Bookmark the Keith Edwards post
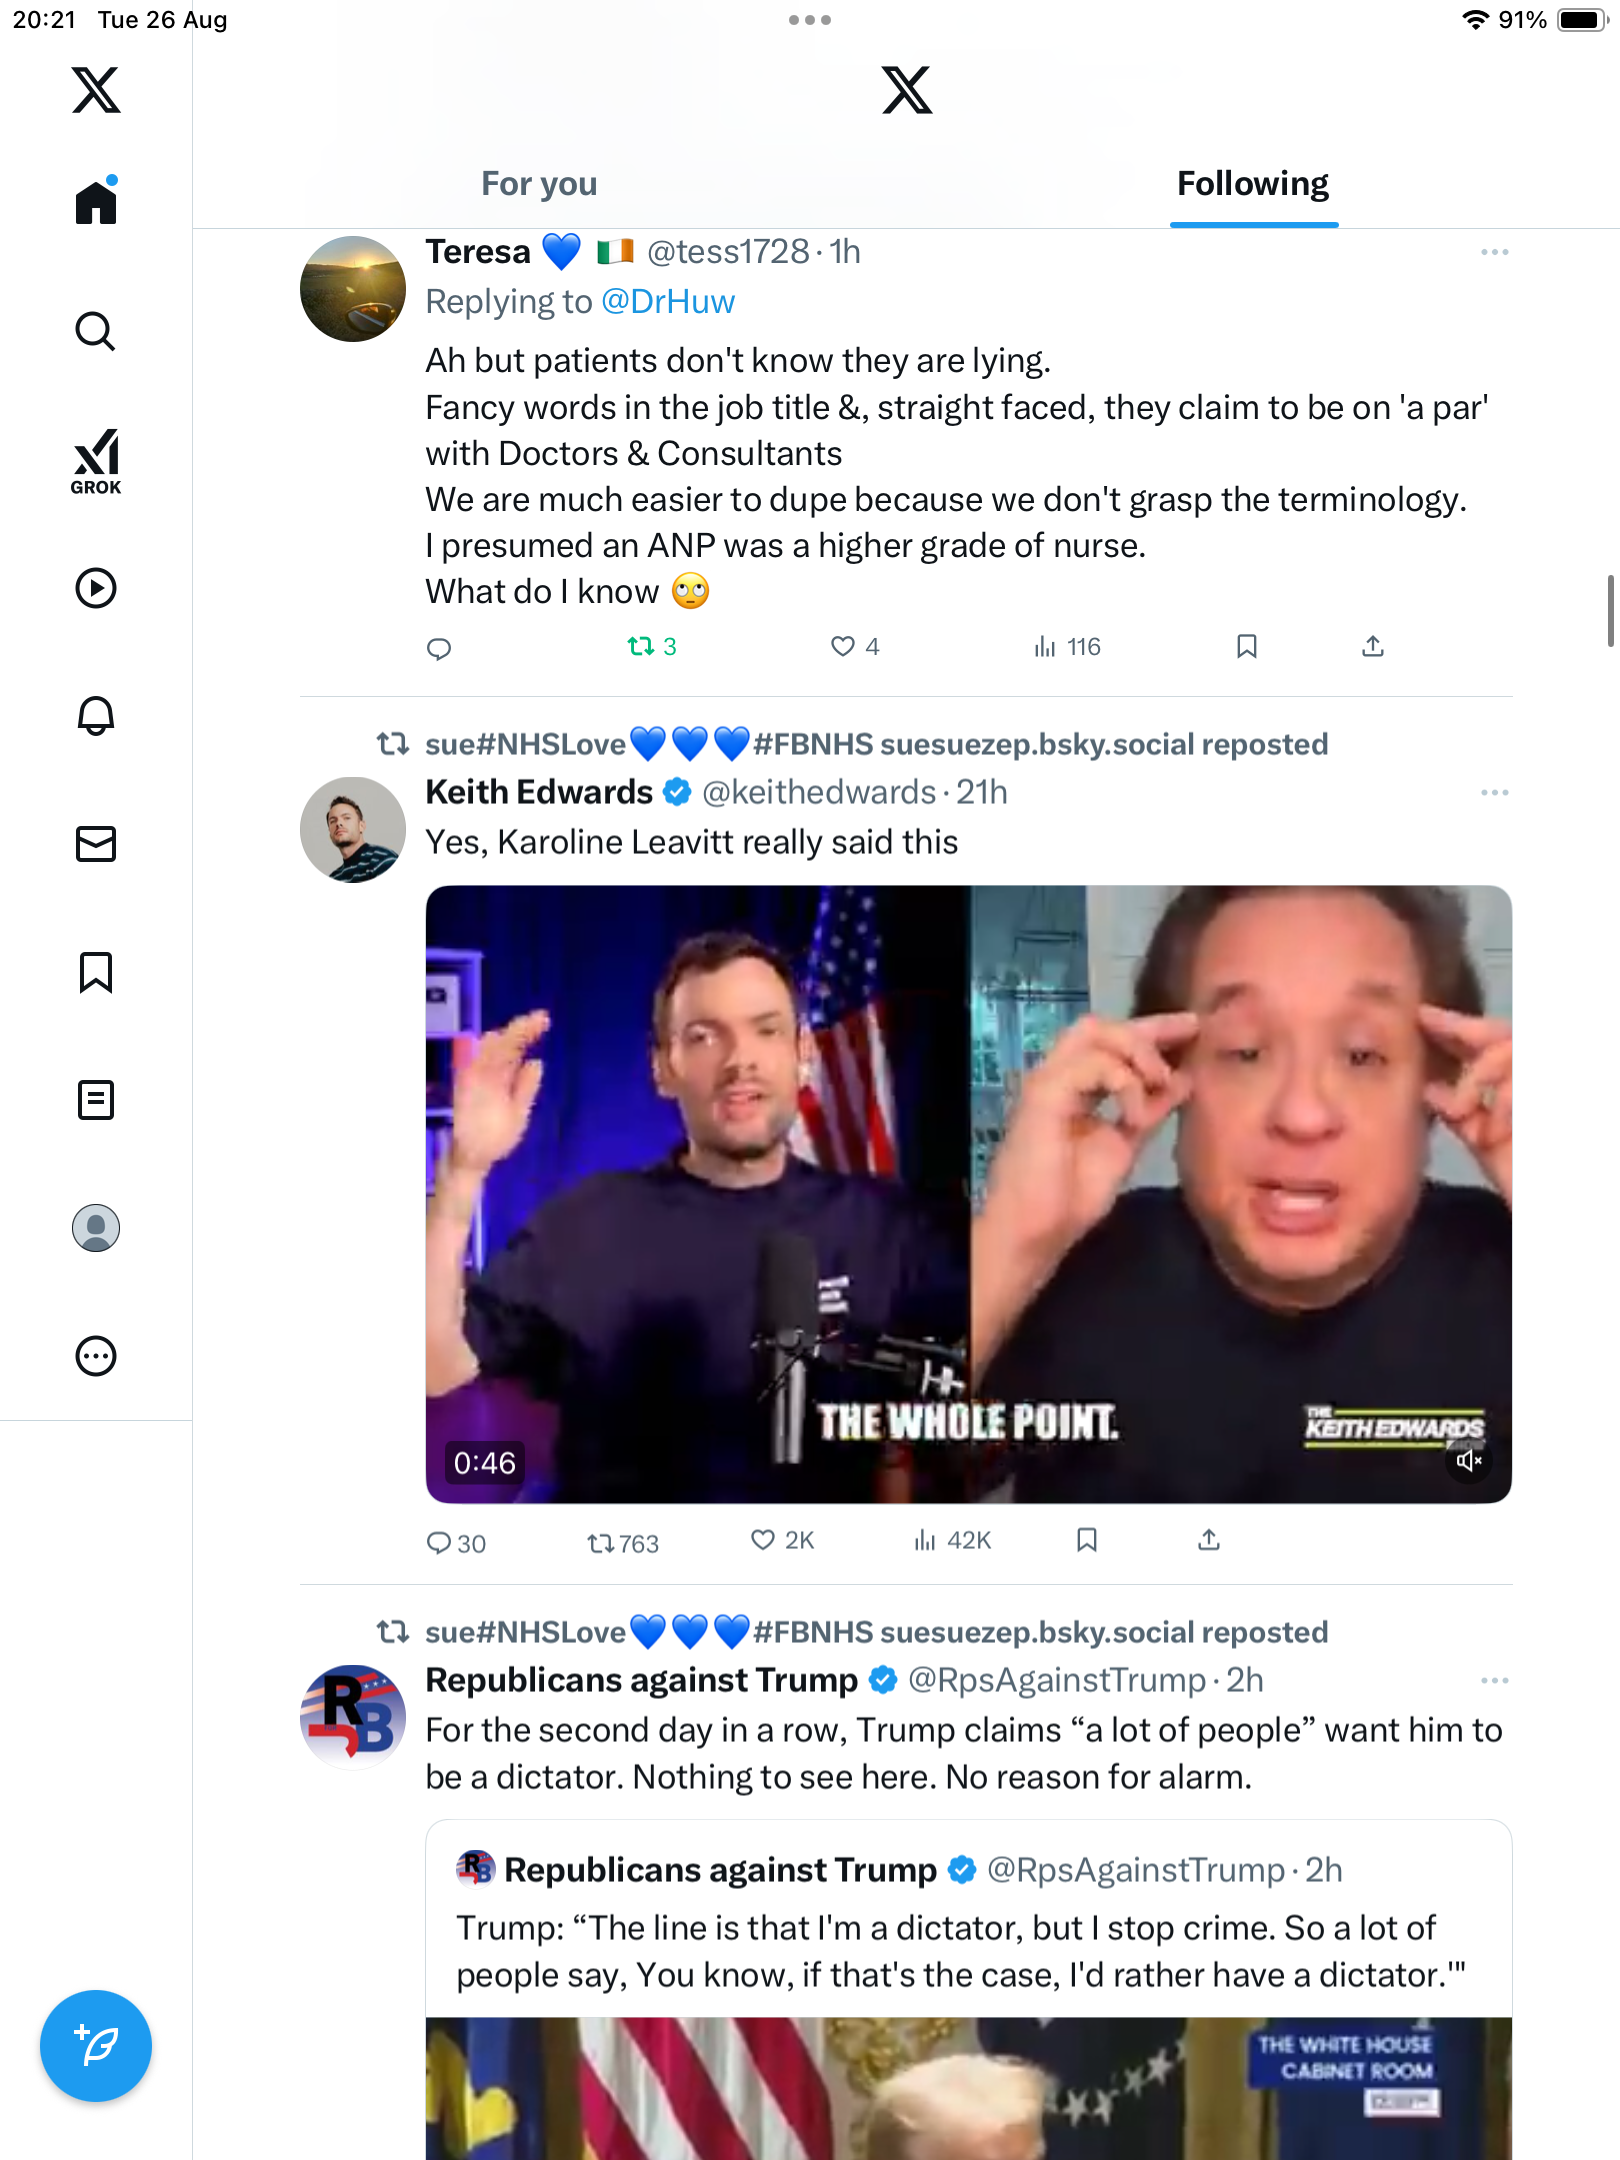Viewport: 1620px width, 2160px height. coord(1087,1540)
